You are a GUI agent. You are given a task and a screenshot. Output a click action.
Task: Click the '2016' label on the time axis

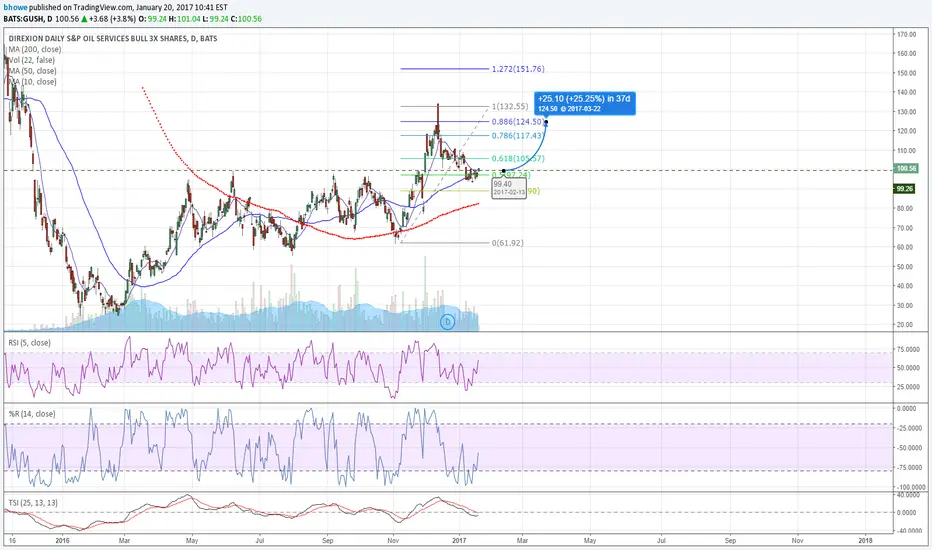point(62,541)
